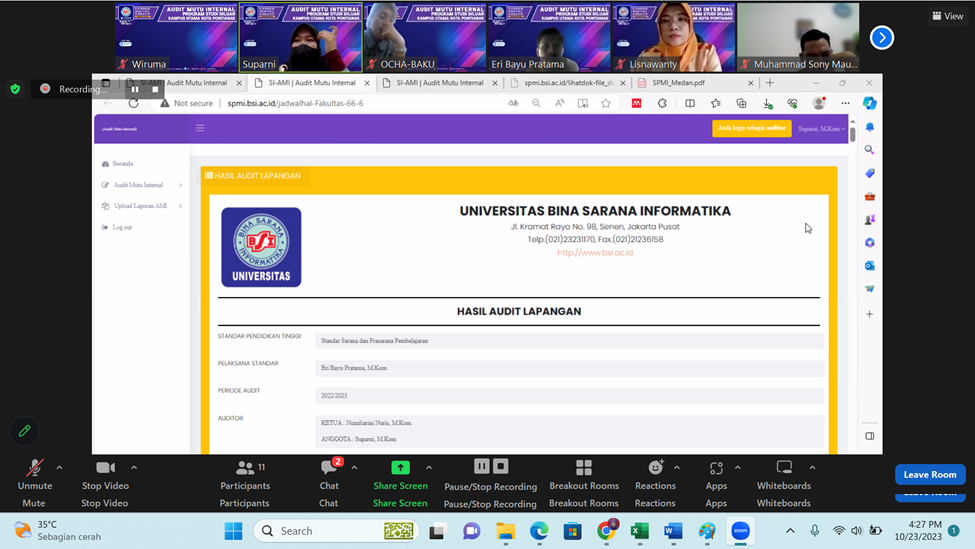Unmute the Zoom microphone
975x549 pixels.
point(35,476)
